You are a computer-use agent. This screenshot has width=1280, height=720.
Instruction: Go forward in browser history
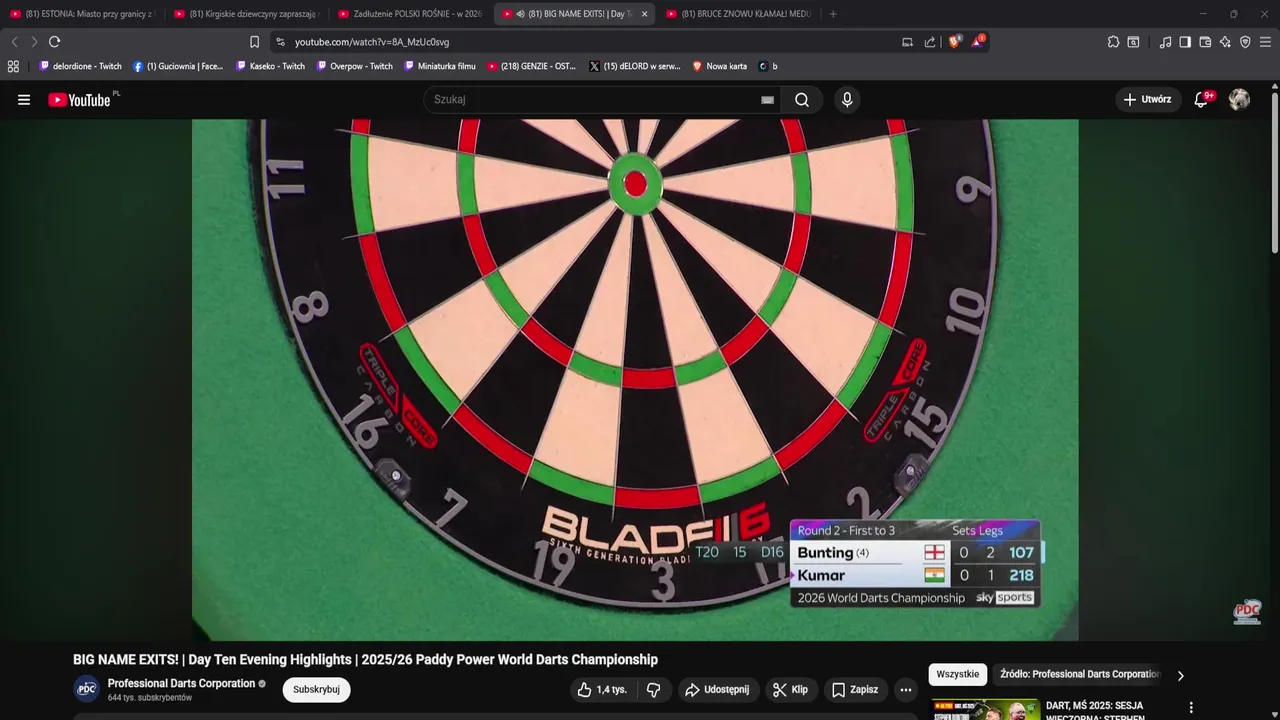click(x=34, y=42)
